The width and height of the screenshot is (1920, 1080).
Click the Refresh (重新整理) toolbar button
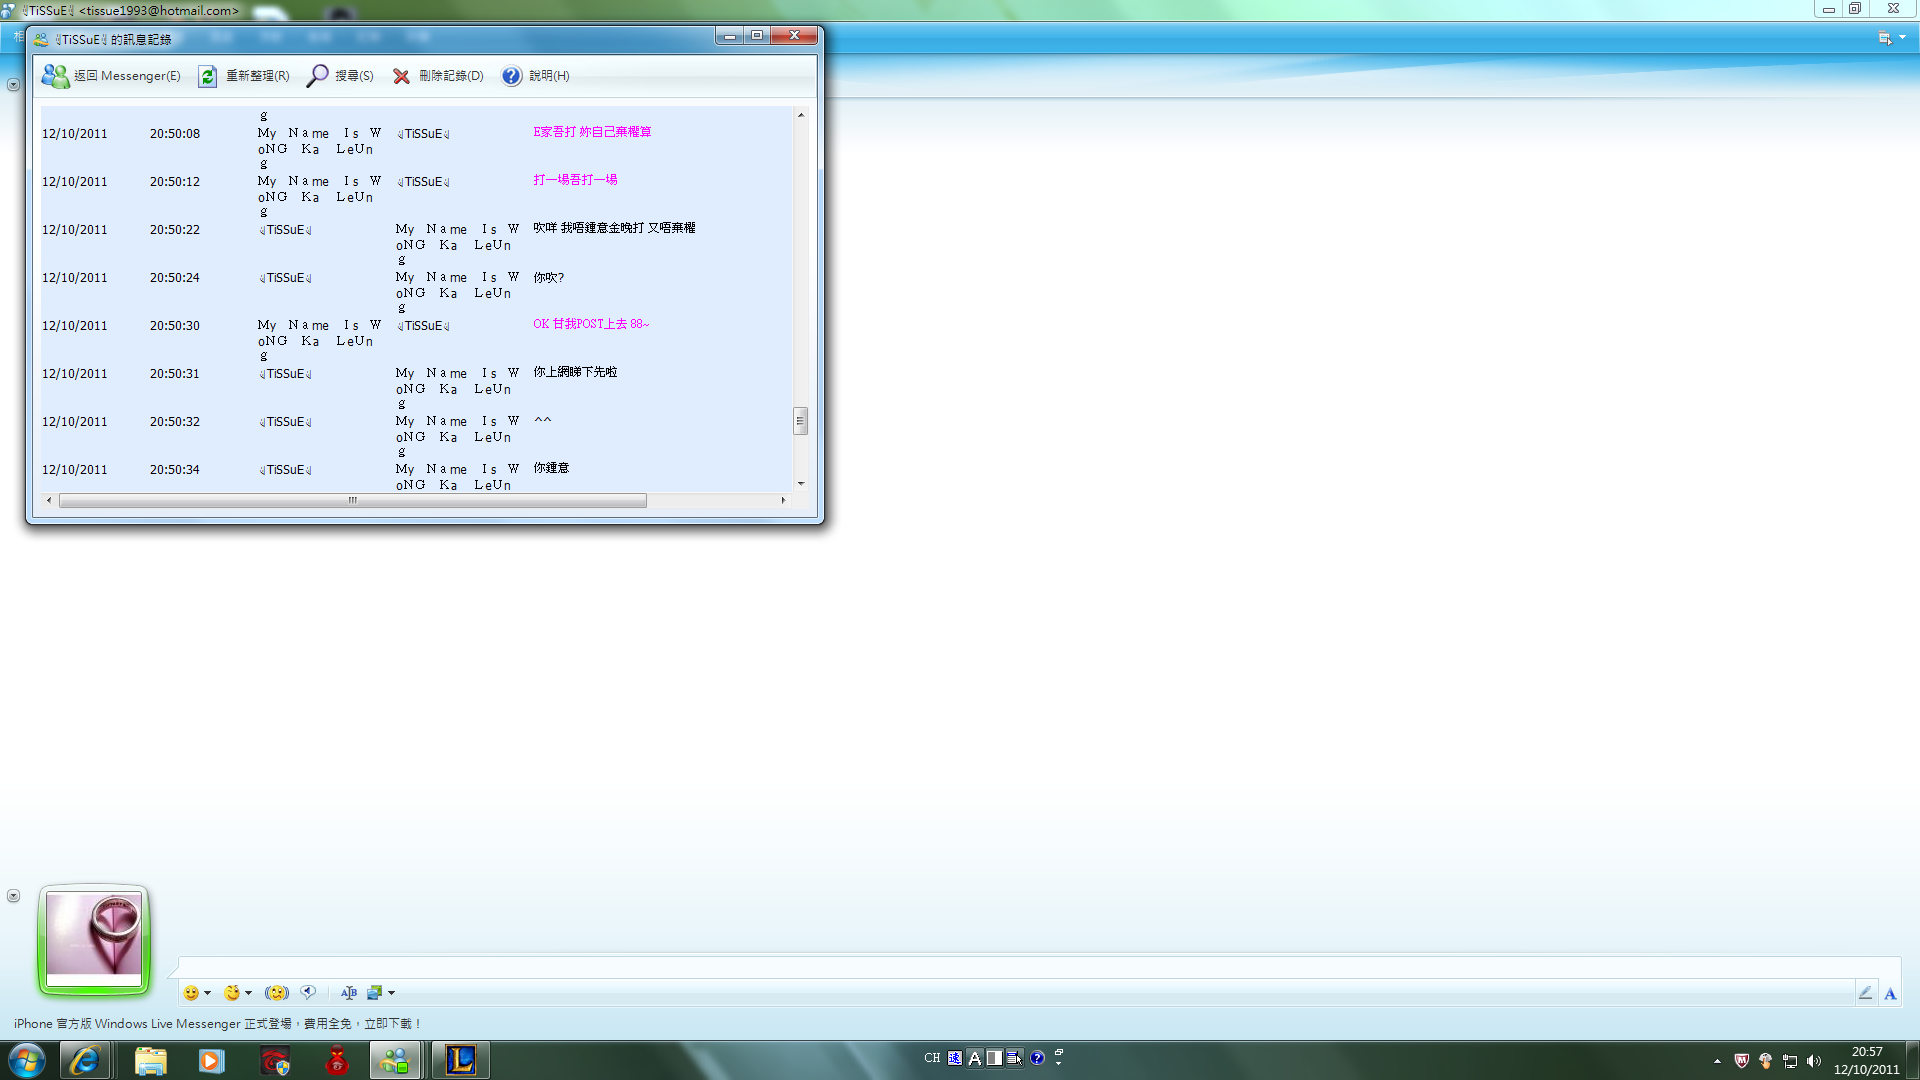pyautogui.click(x=207, y=76)
